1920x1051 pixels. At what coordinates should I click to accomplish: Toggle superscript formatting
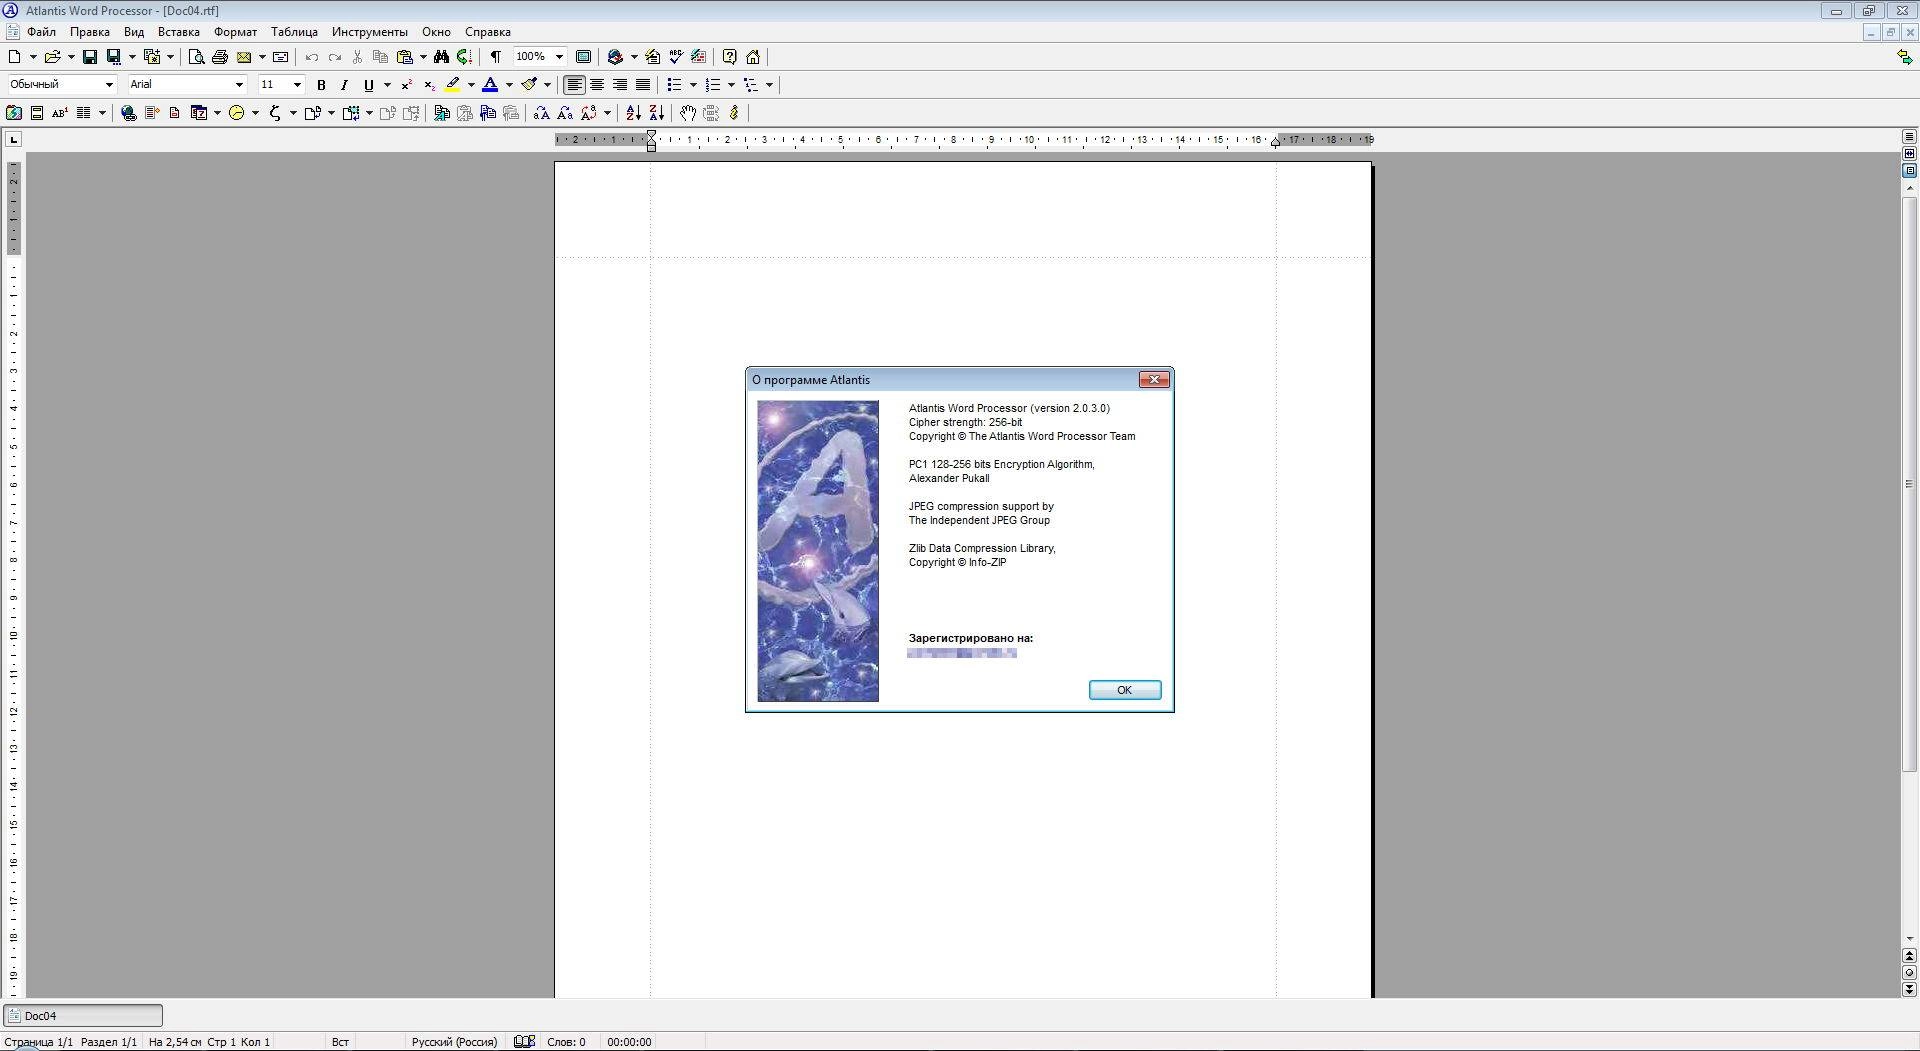point(406,85)
